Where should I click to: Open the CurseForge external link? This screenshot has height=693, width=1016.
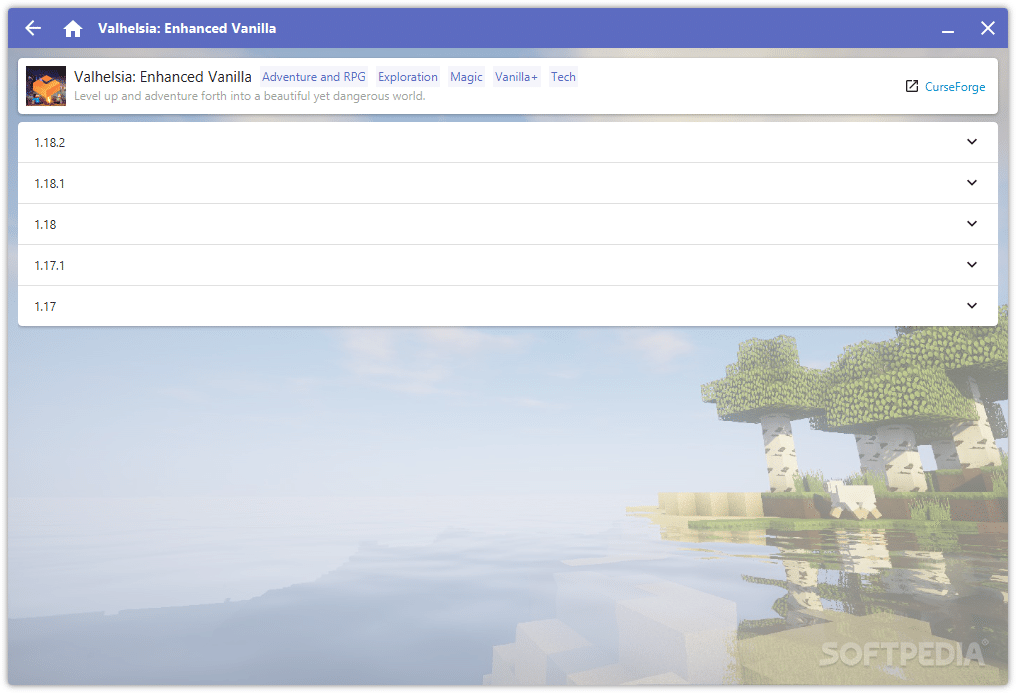coord(954,87)
